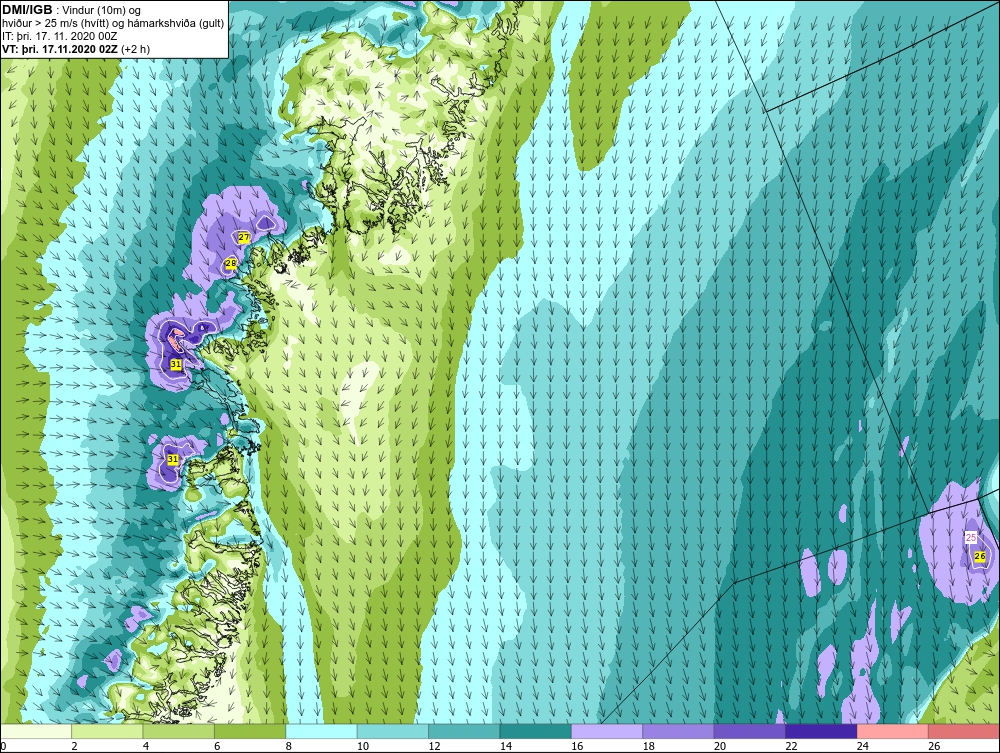Image resolution: width=1000 pixels, height=753 pixels.
Task: Click the scale tick number 10
Action: (x=363, y=746)
